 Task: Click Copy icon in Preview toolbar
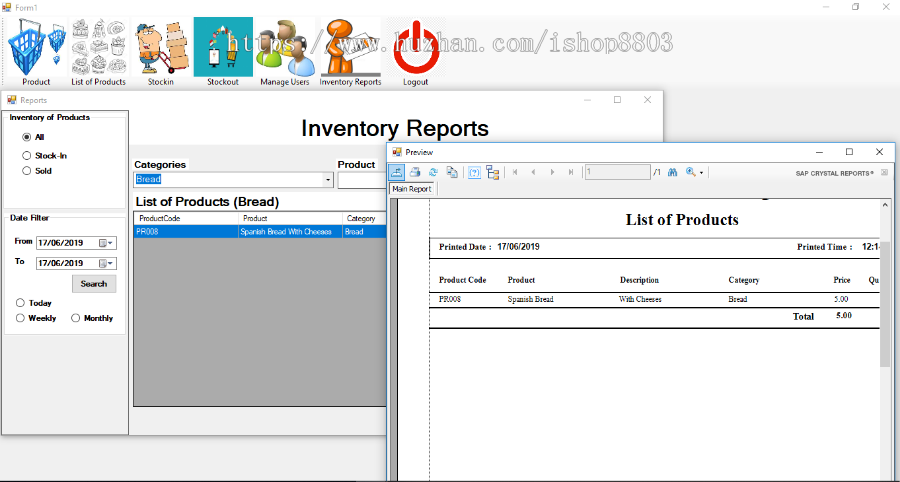tap(452, 172)
